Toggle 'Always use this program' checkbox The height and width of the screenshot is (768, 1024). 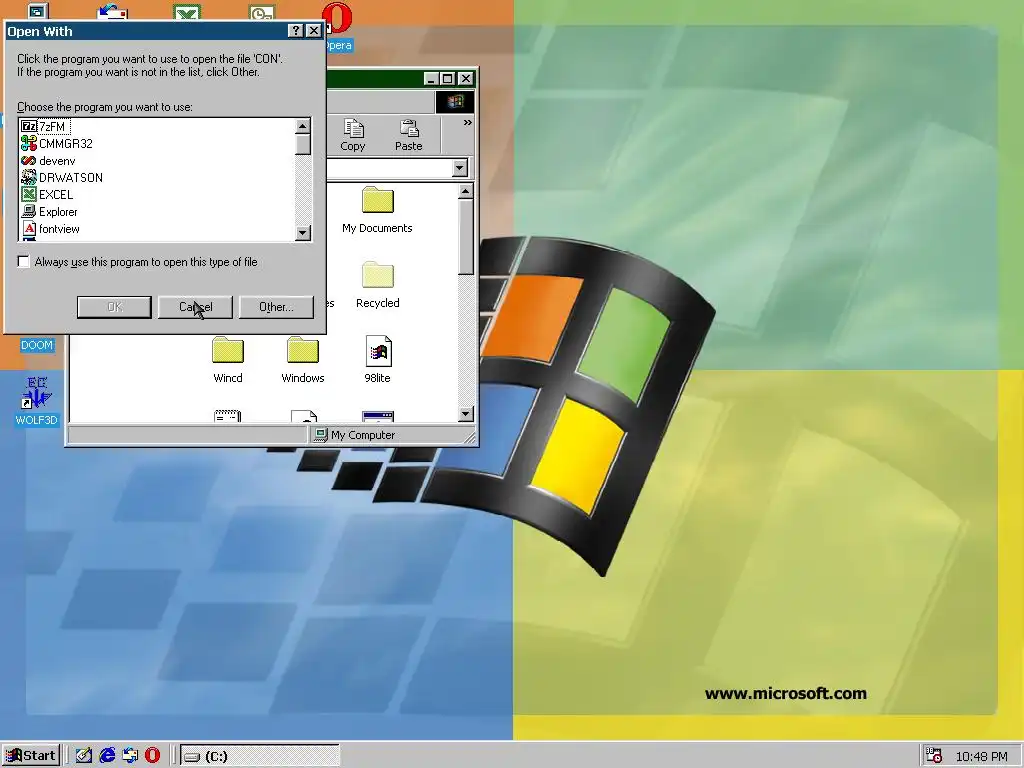(24, 262)
